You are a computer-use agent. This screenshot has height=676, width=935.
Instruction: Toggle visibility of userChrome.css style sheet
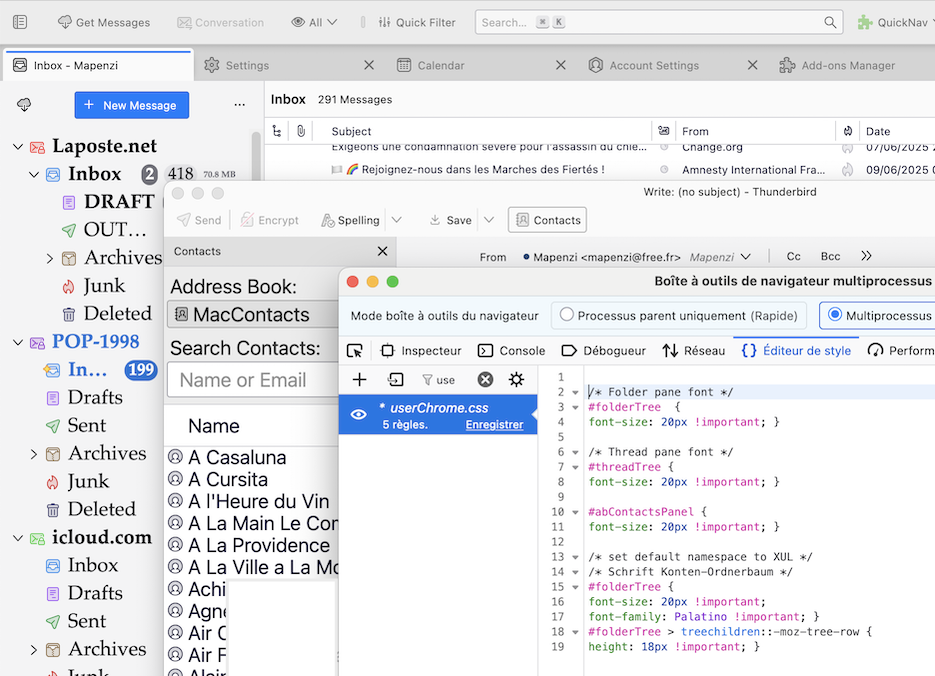[358, 415]
